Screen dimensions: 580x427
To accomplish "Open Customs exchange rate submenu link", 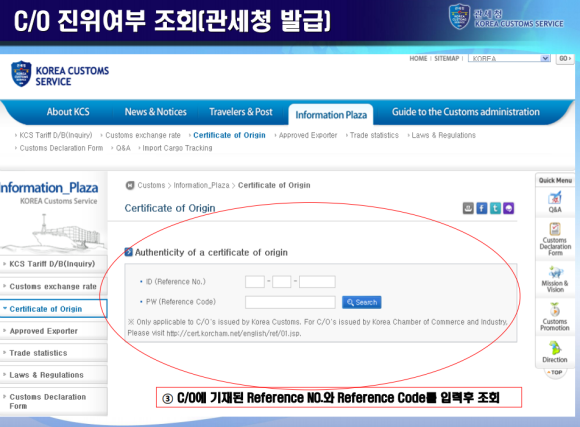I will 143,135.
